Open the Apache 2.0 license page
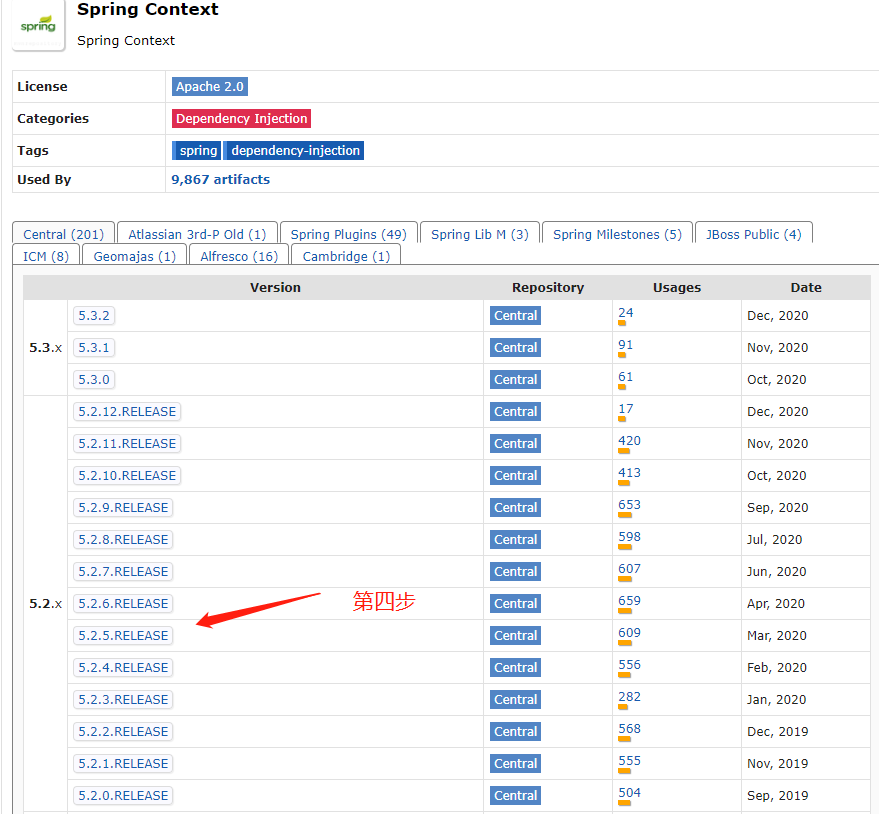This screenshot has width=879, height=814. [x=209, y=86]
